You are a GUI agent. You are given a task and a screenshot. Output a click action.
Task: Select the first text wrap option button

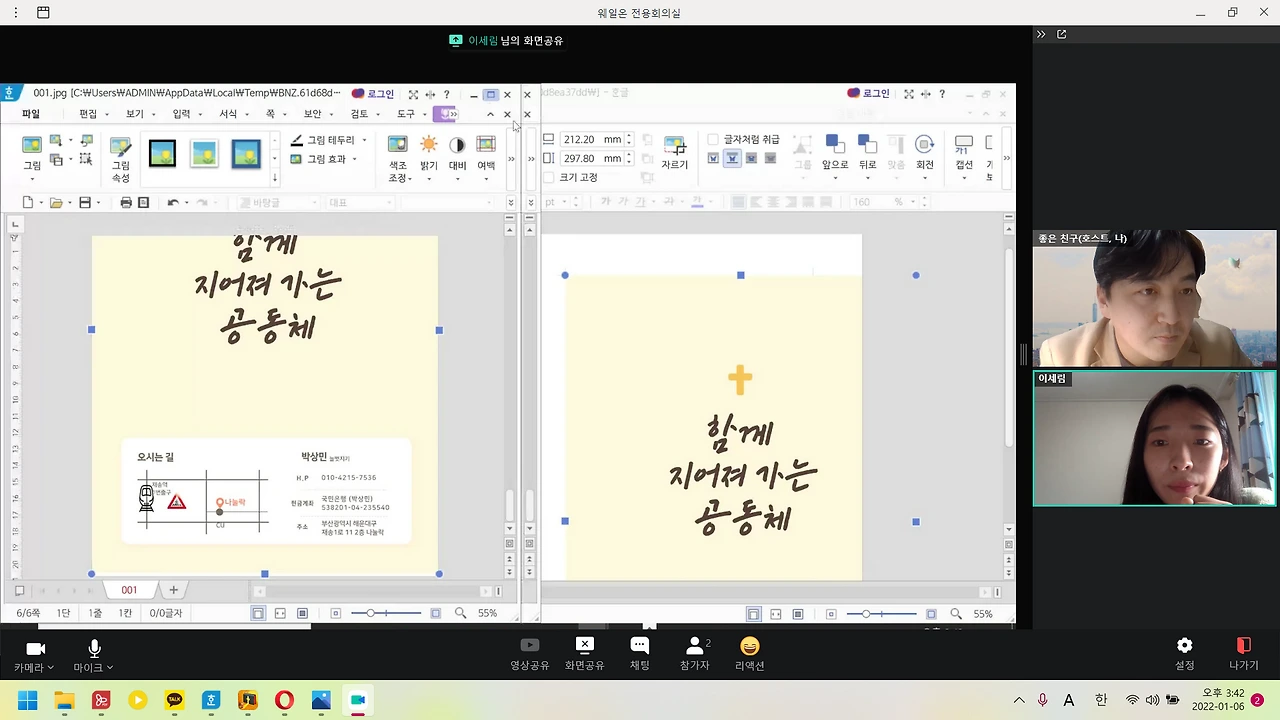tap(713, 158)
